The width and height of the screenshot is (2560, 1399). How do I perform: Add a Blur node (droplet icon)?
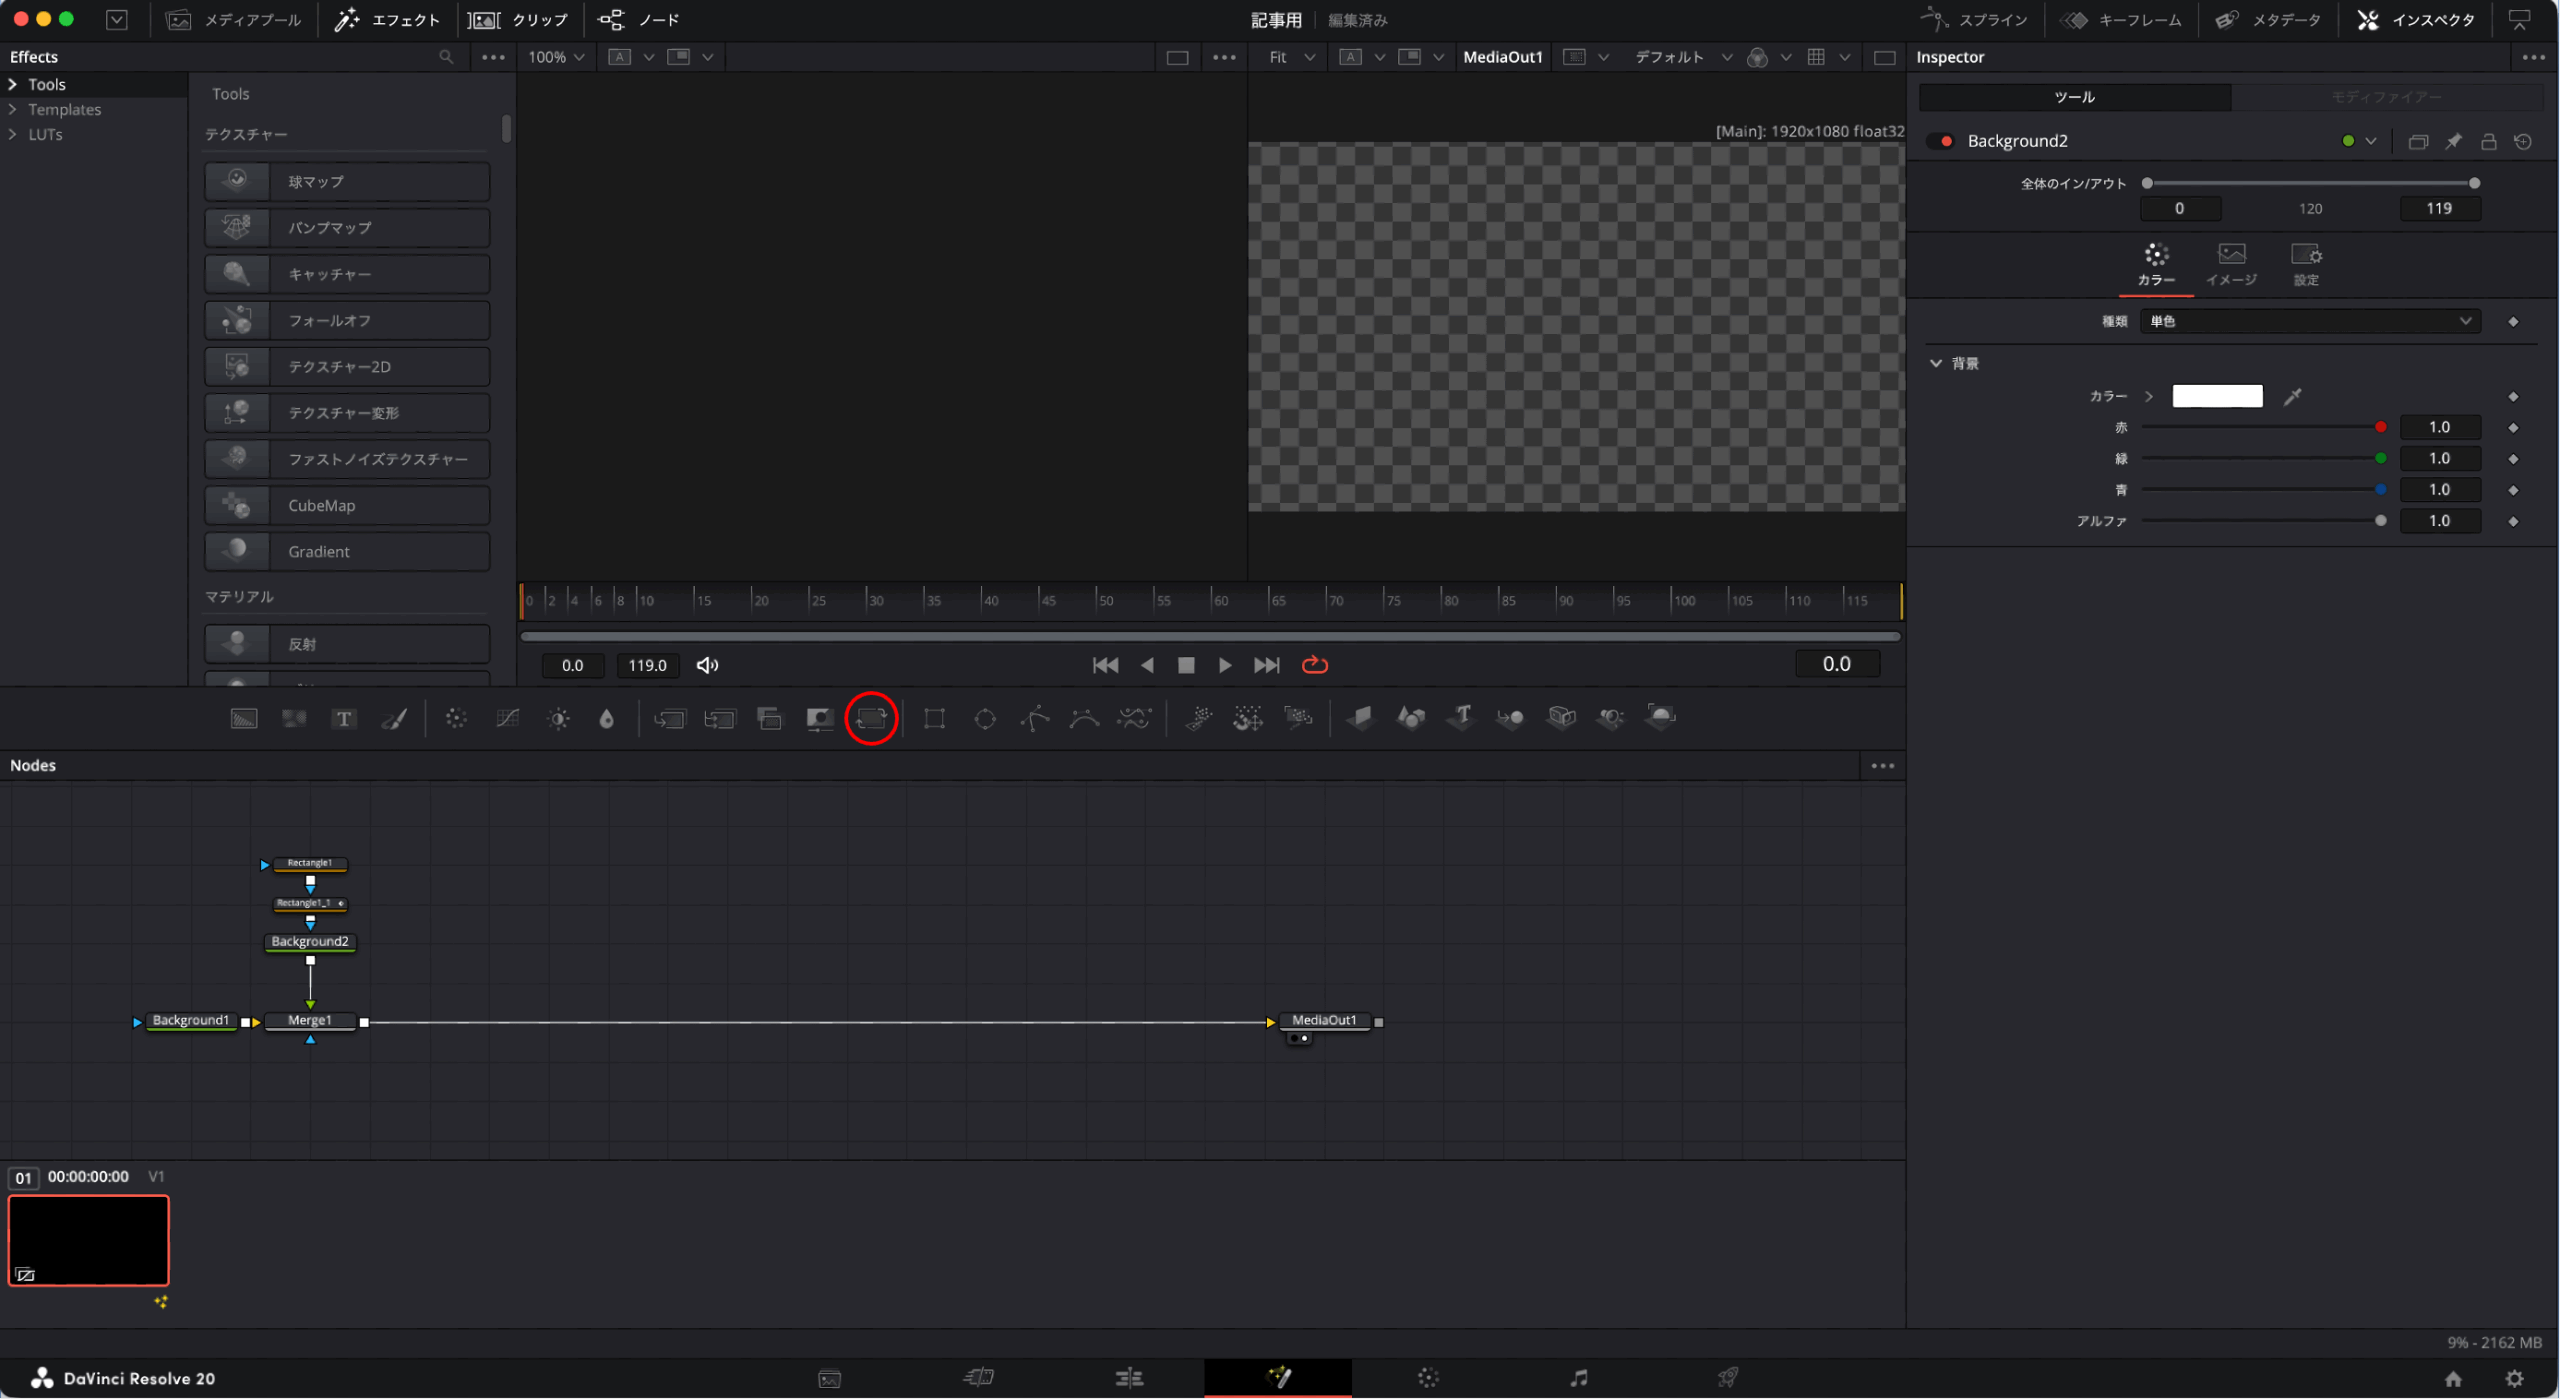(606, 718)
